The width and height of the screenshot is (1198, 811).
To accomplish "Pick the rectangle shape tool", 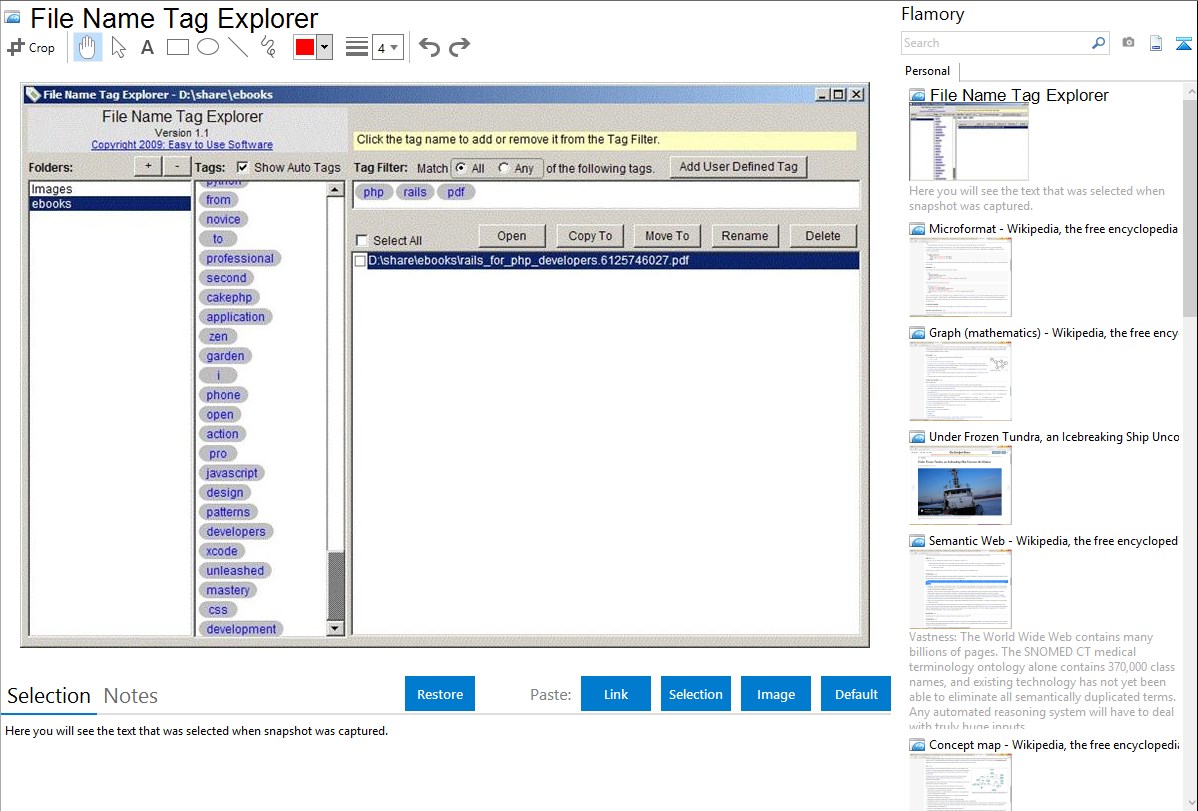I will [177, 47].
